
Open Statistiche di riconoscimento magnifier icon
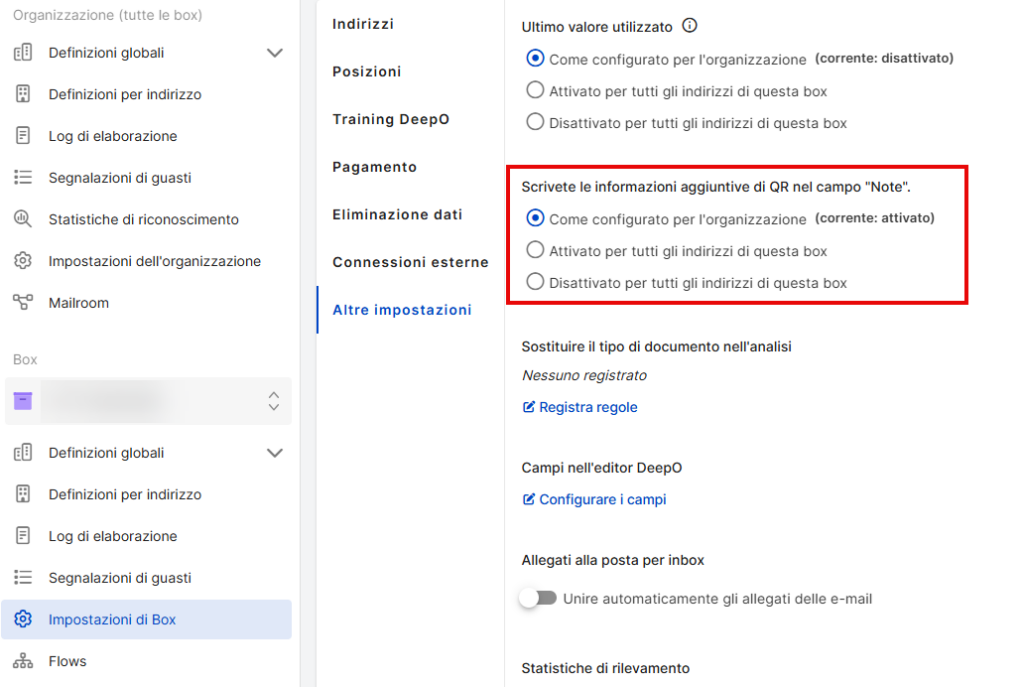pos(23,219)
